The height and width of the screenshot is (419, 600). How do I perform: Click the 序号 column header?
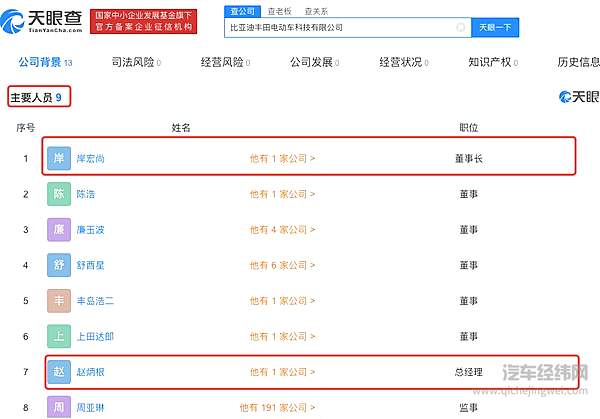click(26, 127)
